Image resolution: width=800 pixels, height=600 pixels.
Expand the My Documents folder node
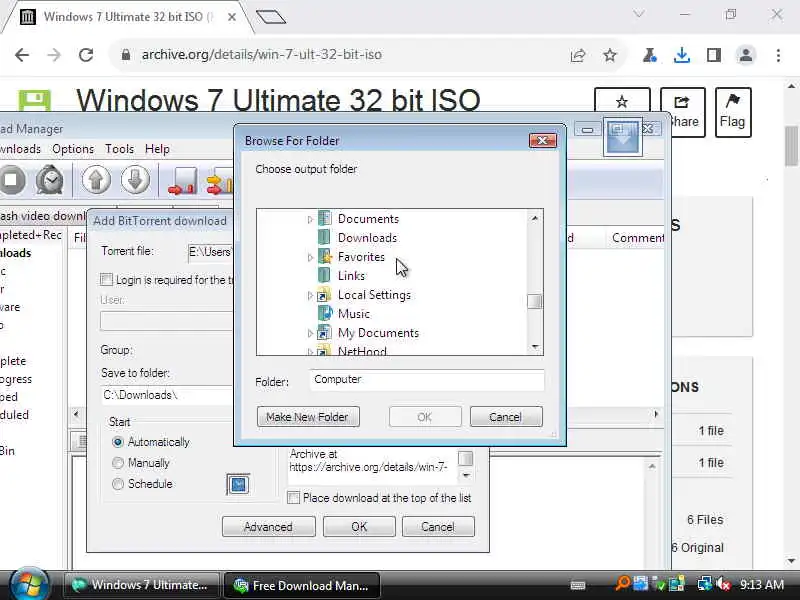[x=310, y=333]
